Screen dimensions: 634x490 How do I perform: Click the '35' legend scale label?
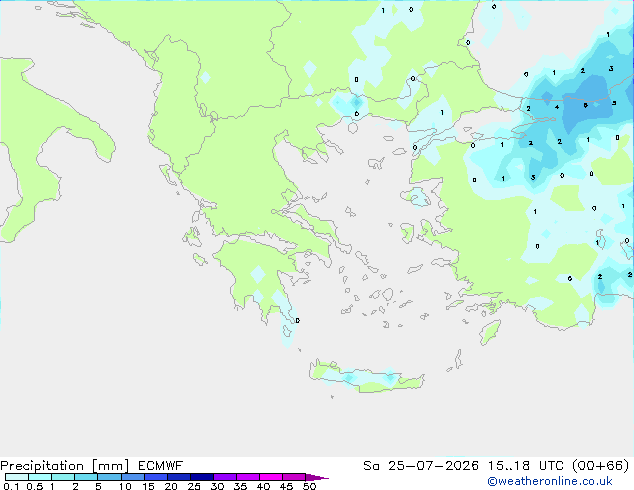pos(240,486)
